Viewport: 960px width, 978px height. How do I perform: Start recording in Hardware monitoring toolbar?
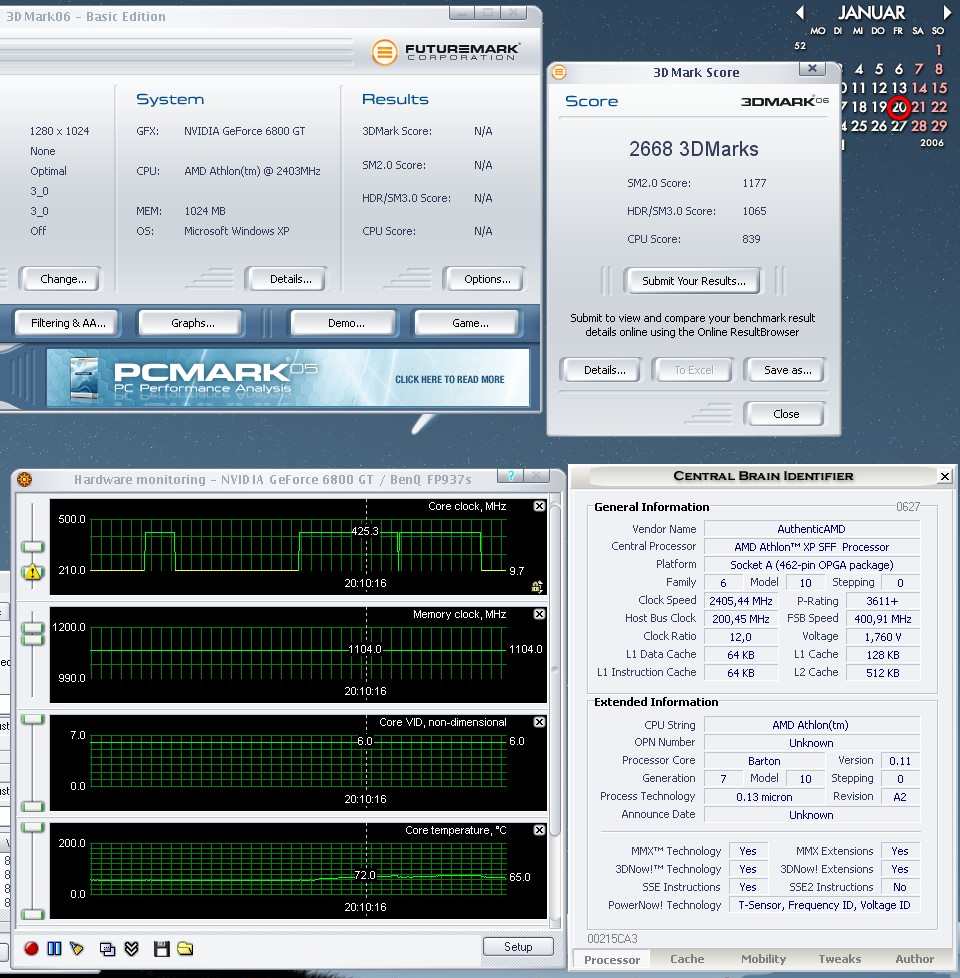click(x=31, y=949)
